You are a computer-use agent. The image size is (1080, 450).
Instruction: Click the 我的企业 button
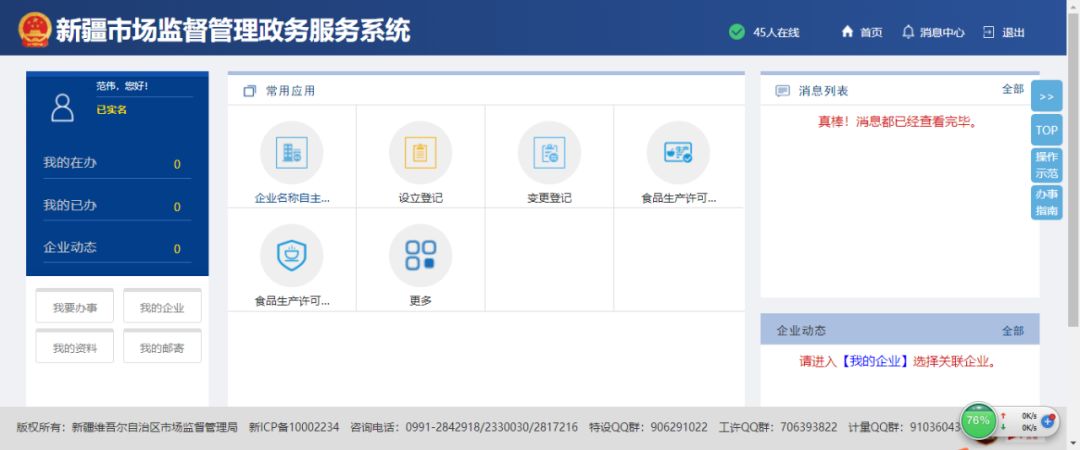tap(162, 308)
